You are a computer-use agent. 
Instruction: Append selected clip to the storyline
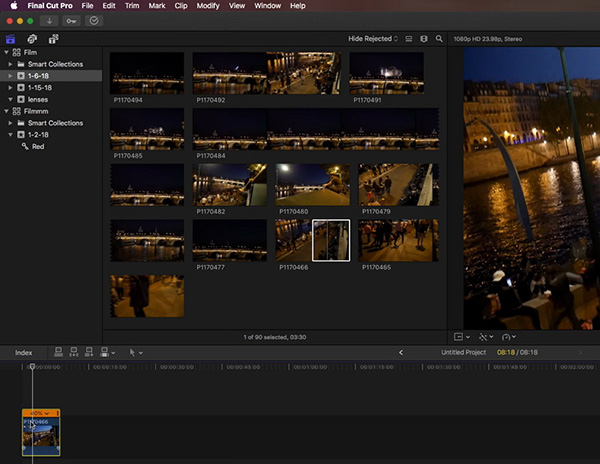tap(89, 352)
